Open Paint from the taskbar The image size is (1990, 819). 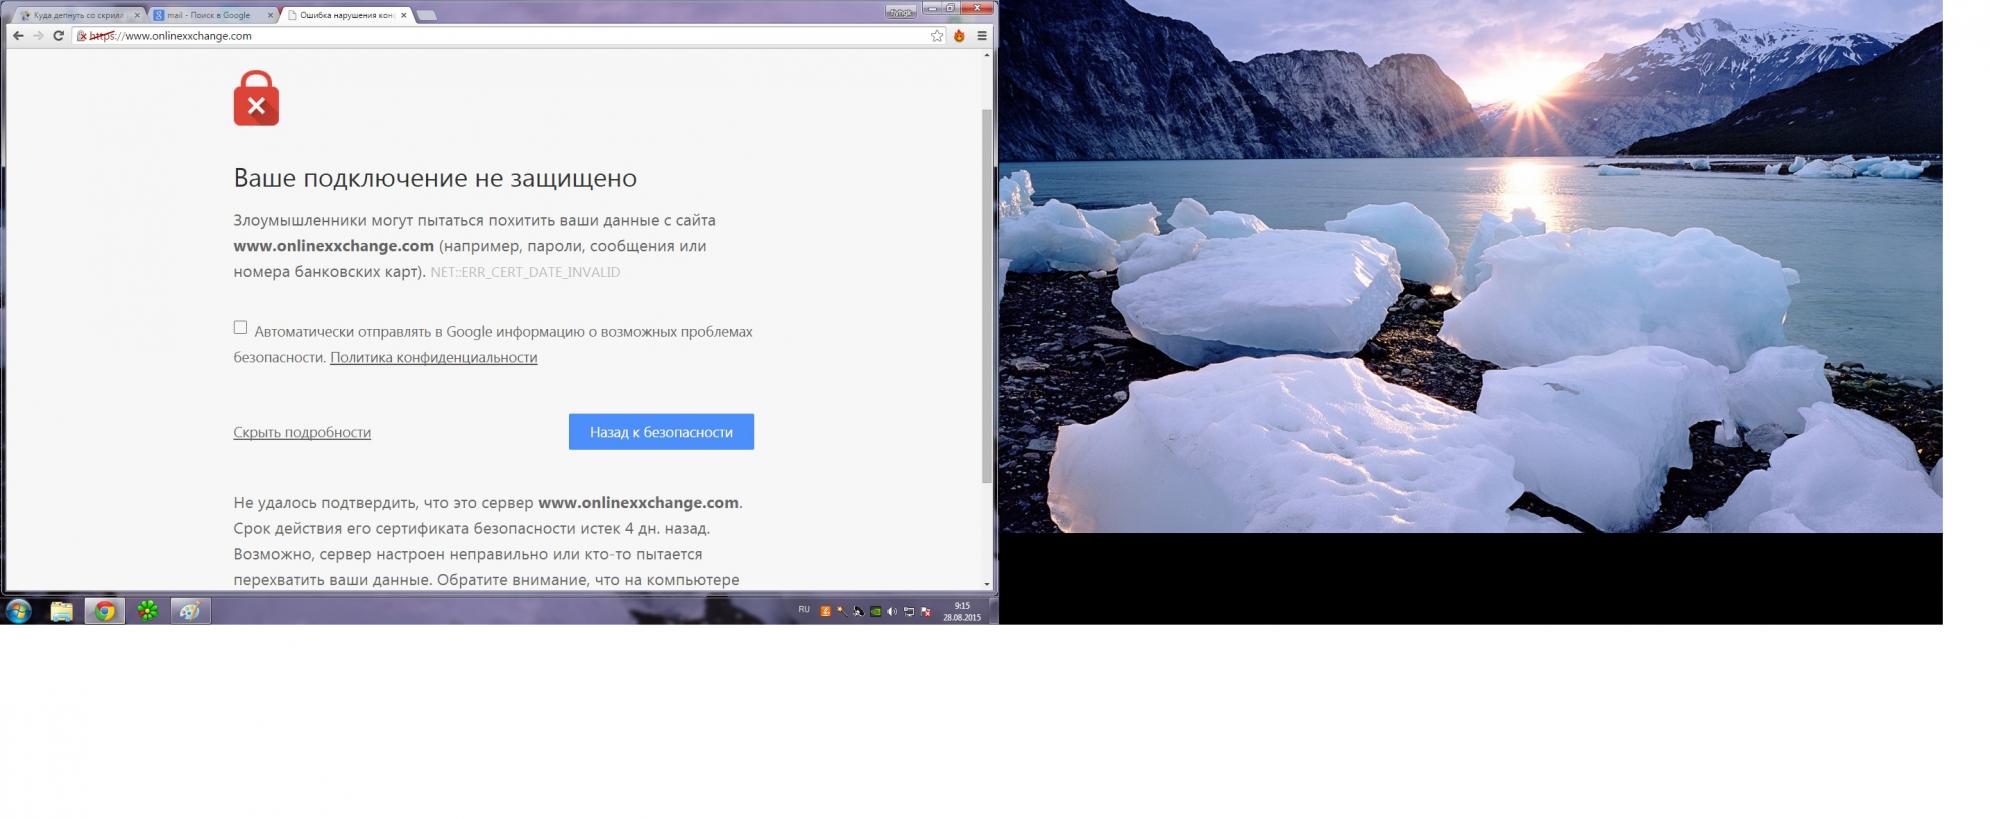(190, 611)
